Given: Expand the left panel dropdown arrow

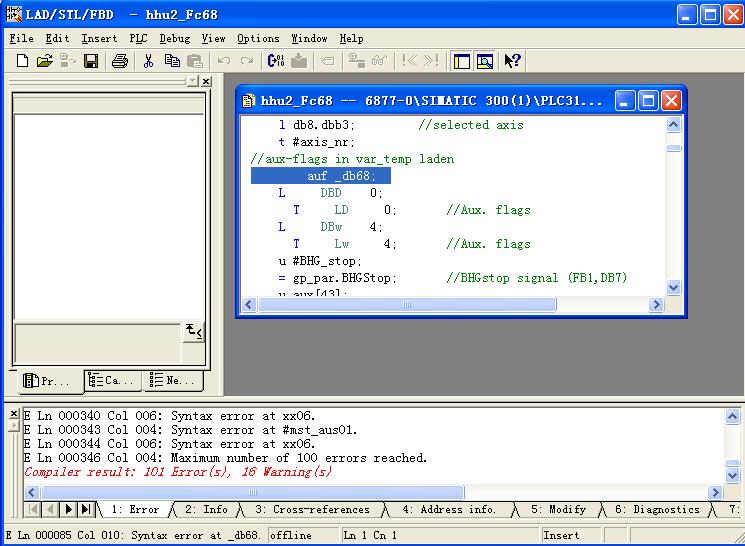Looking at the screenshot, I should coord(192,82).
